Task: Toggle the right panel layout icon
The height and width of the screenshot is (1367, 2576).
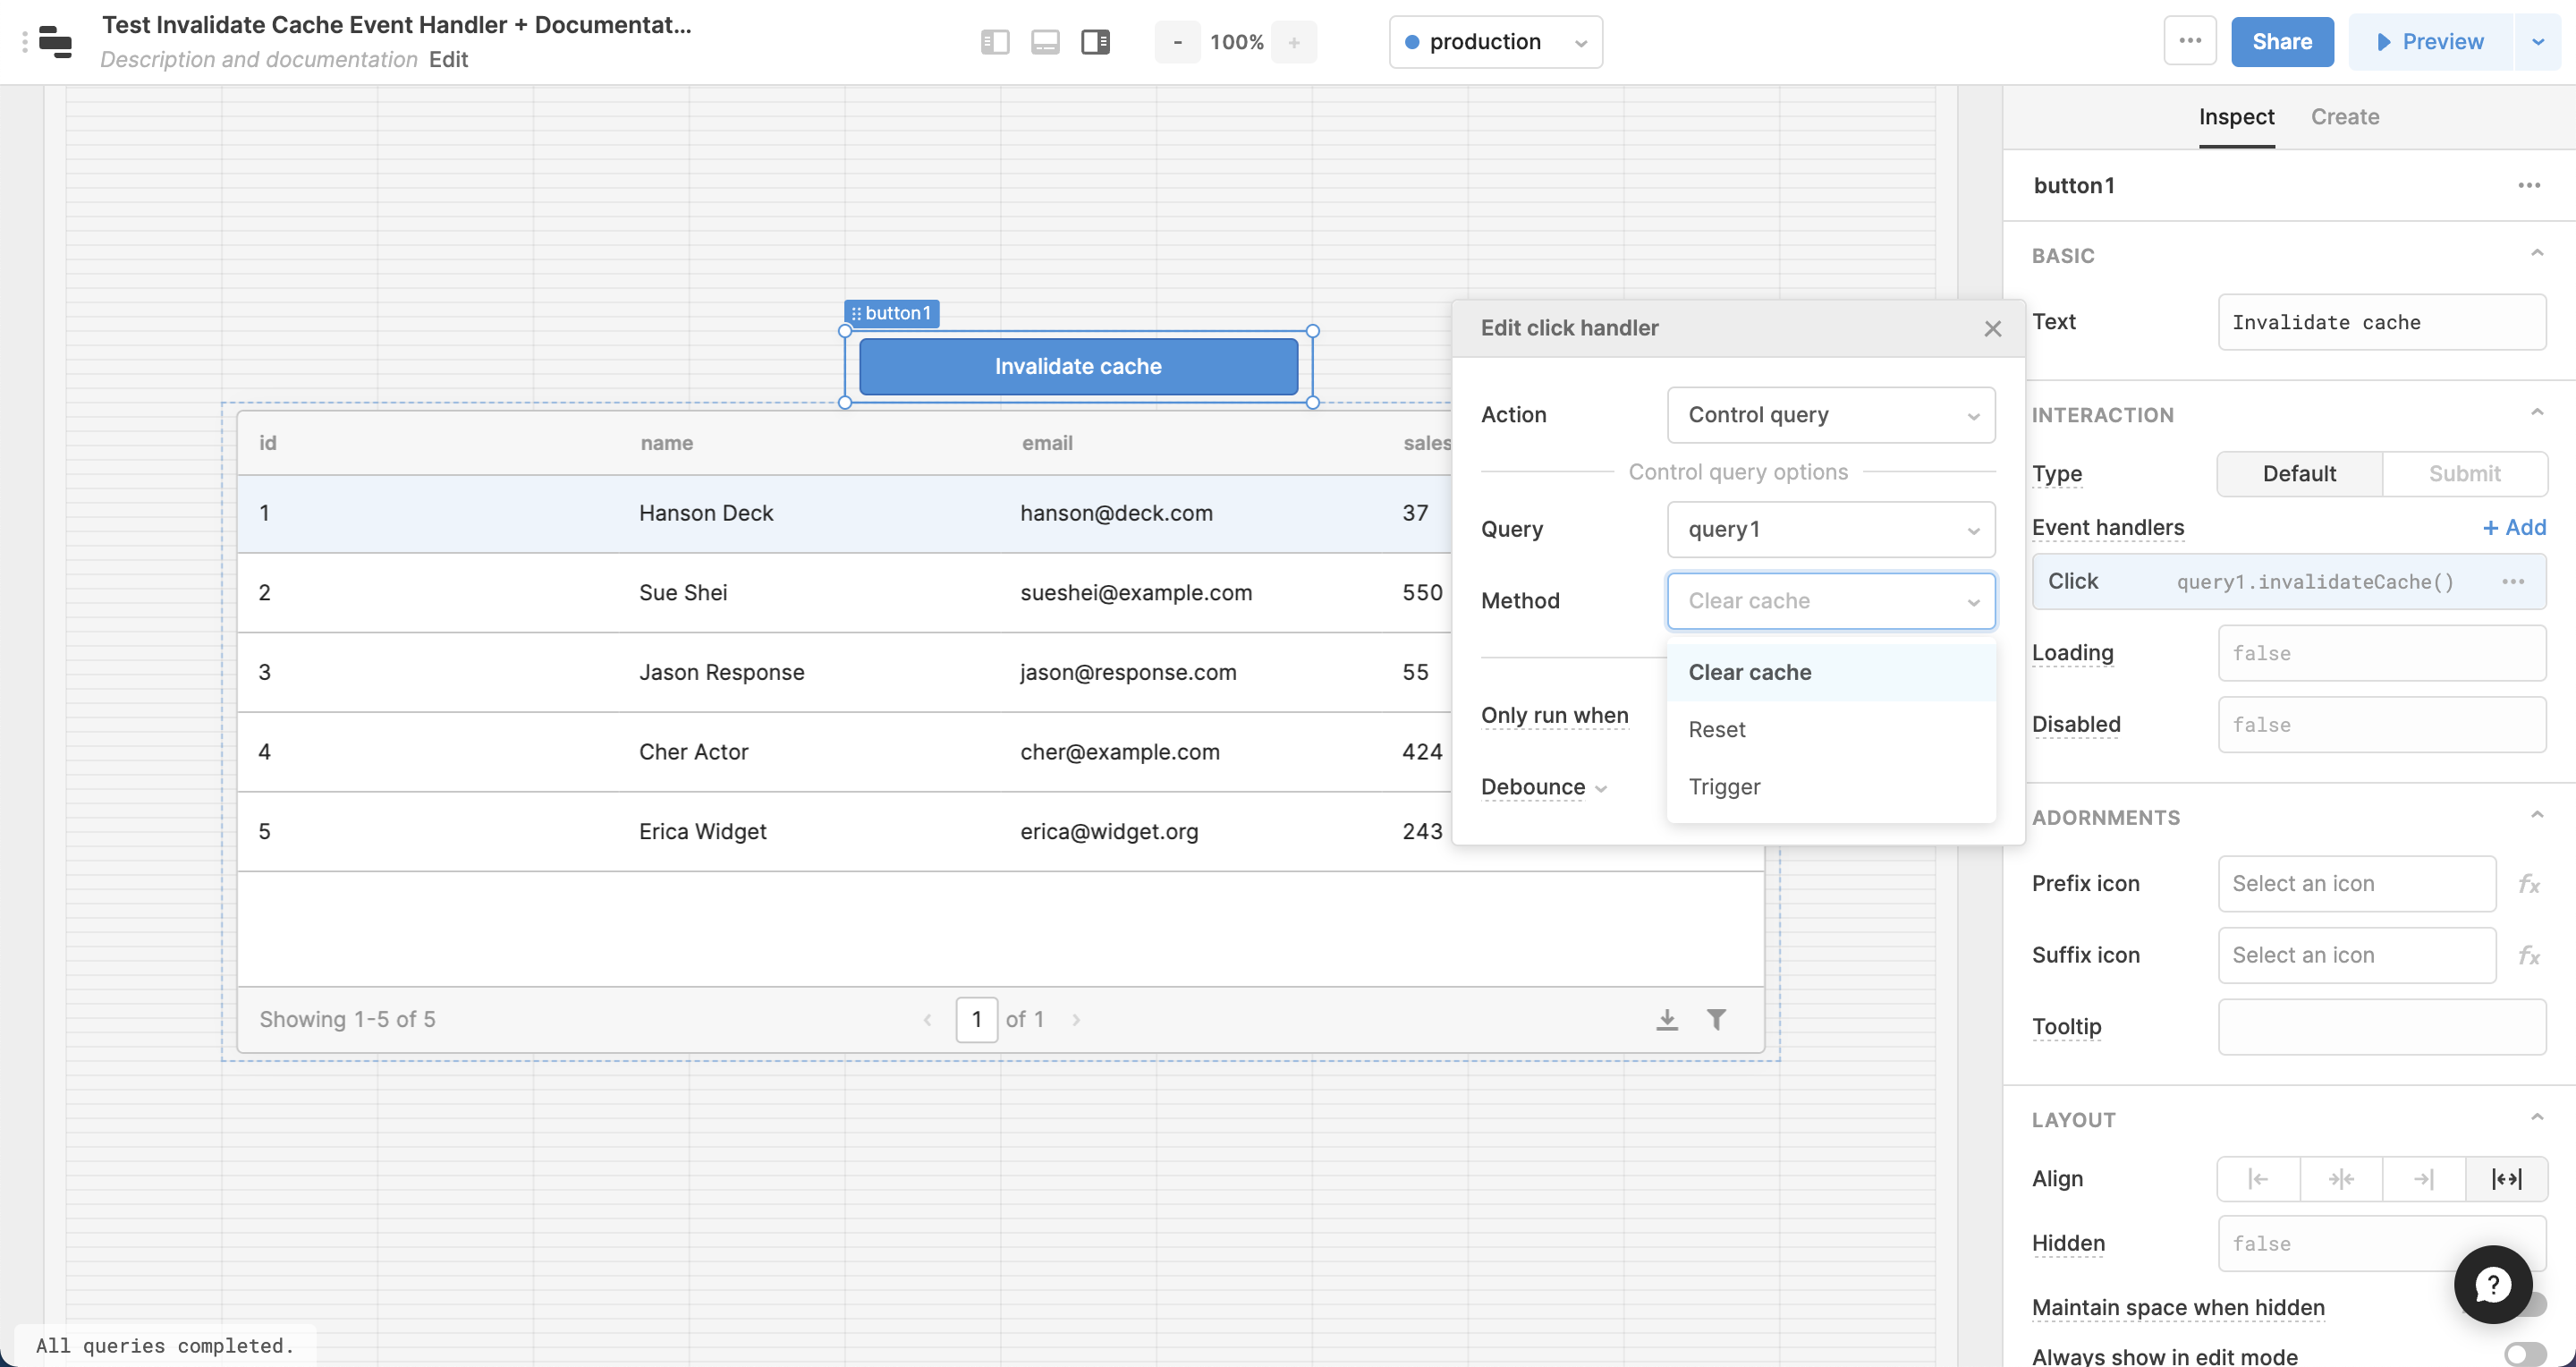Action: (1095, 42)
